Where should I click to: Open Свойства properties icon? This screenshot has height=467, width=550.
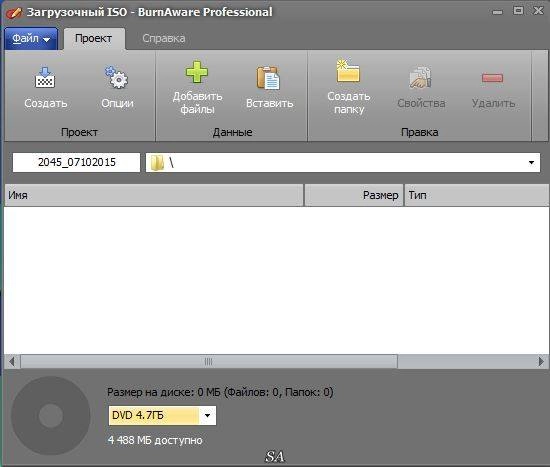421,77
